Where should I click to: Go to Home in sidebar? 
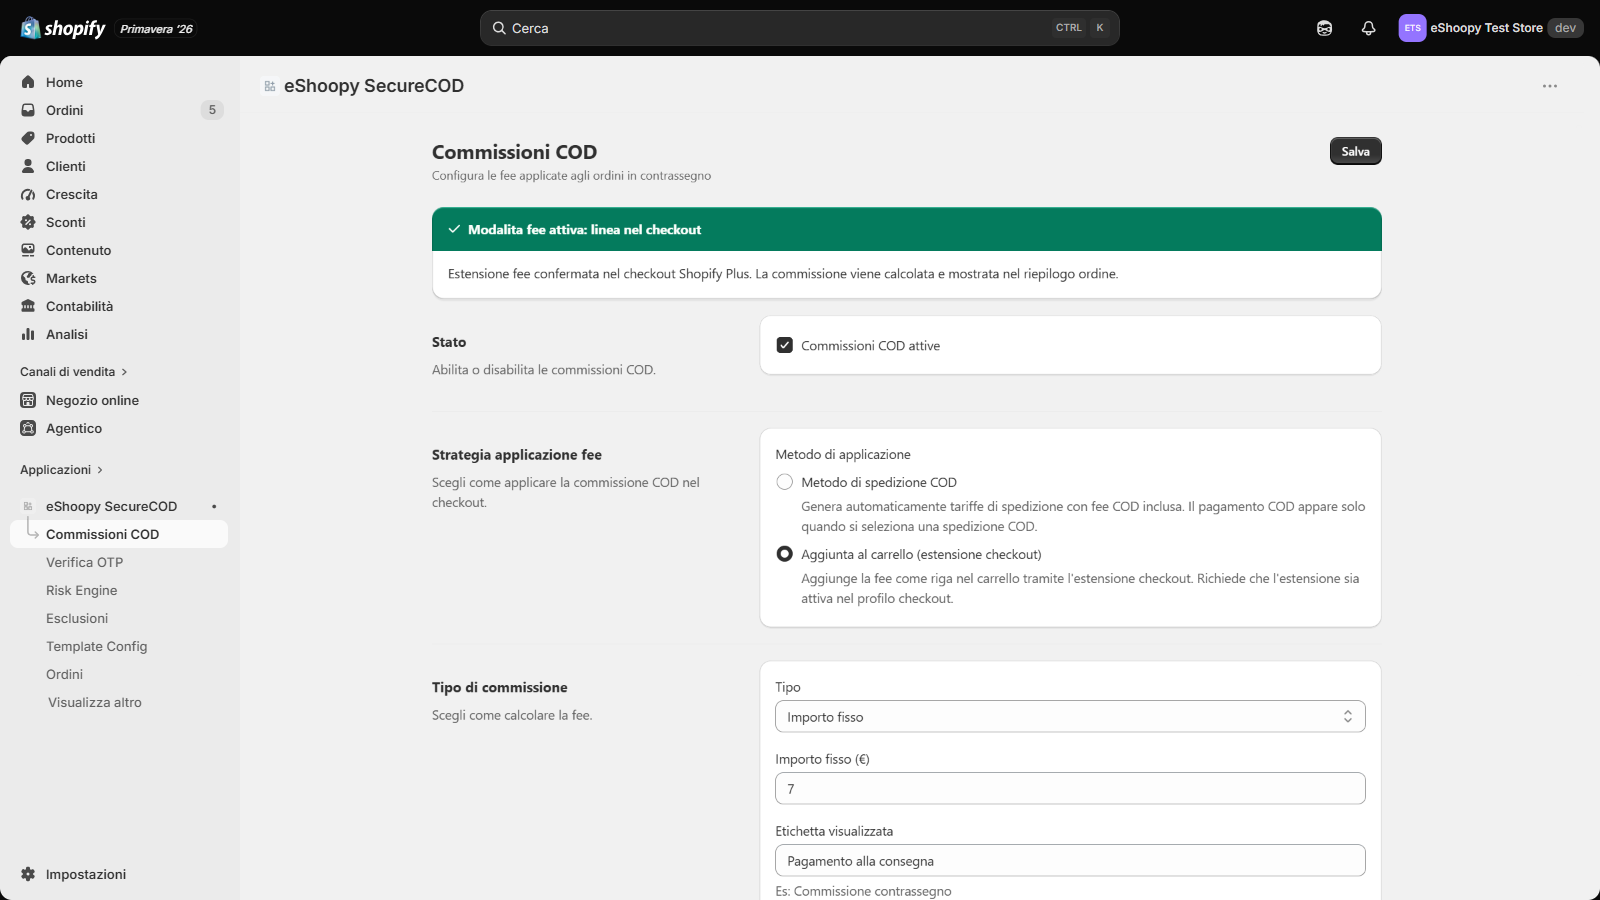coord(64,82)
